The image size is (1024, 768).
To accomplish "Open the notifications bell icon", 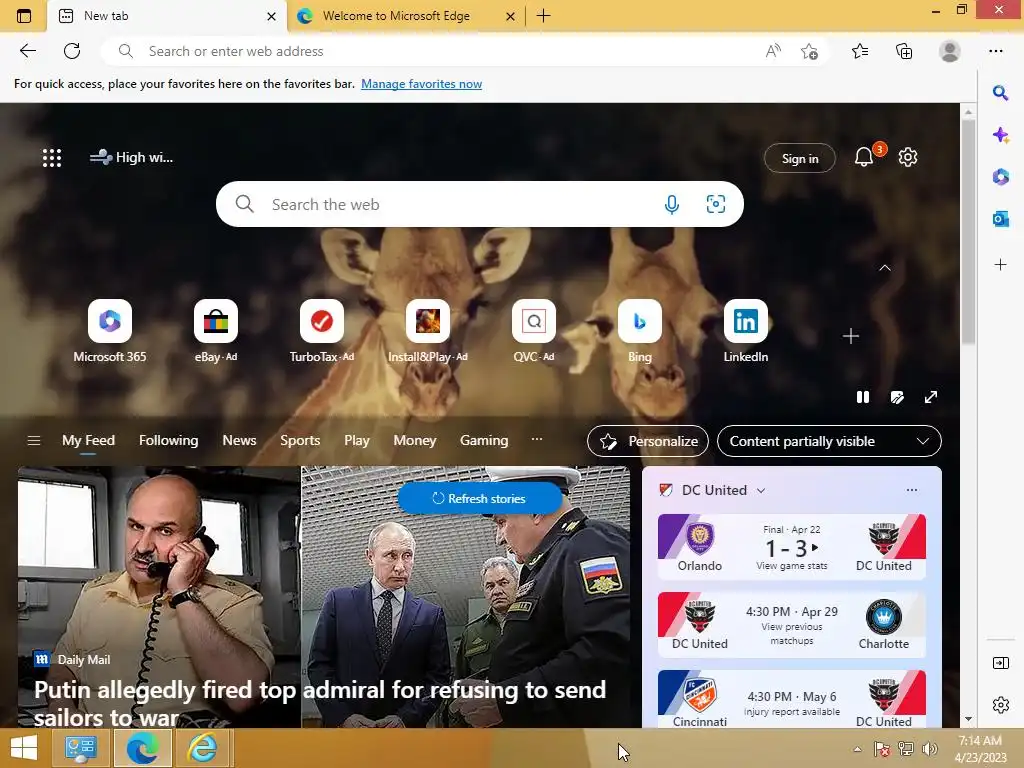I will pyautogui.click(x=863, y=157).
